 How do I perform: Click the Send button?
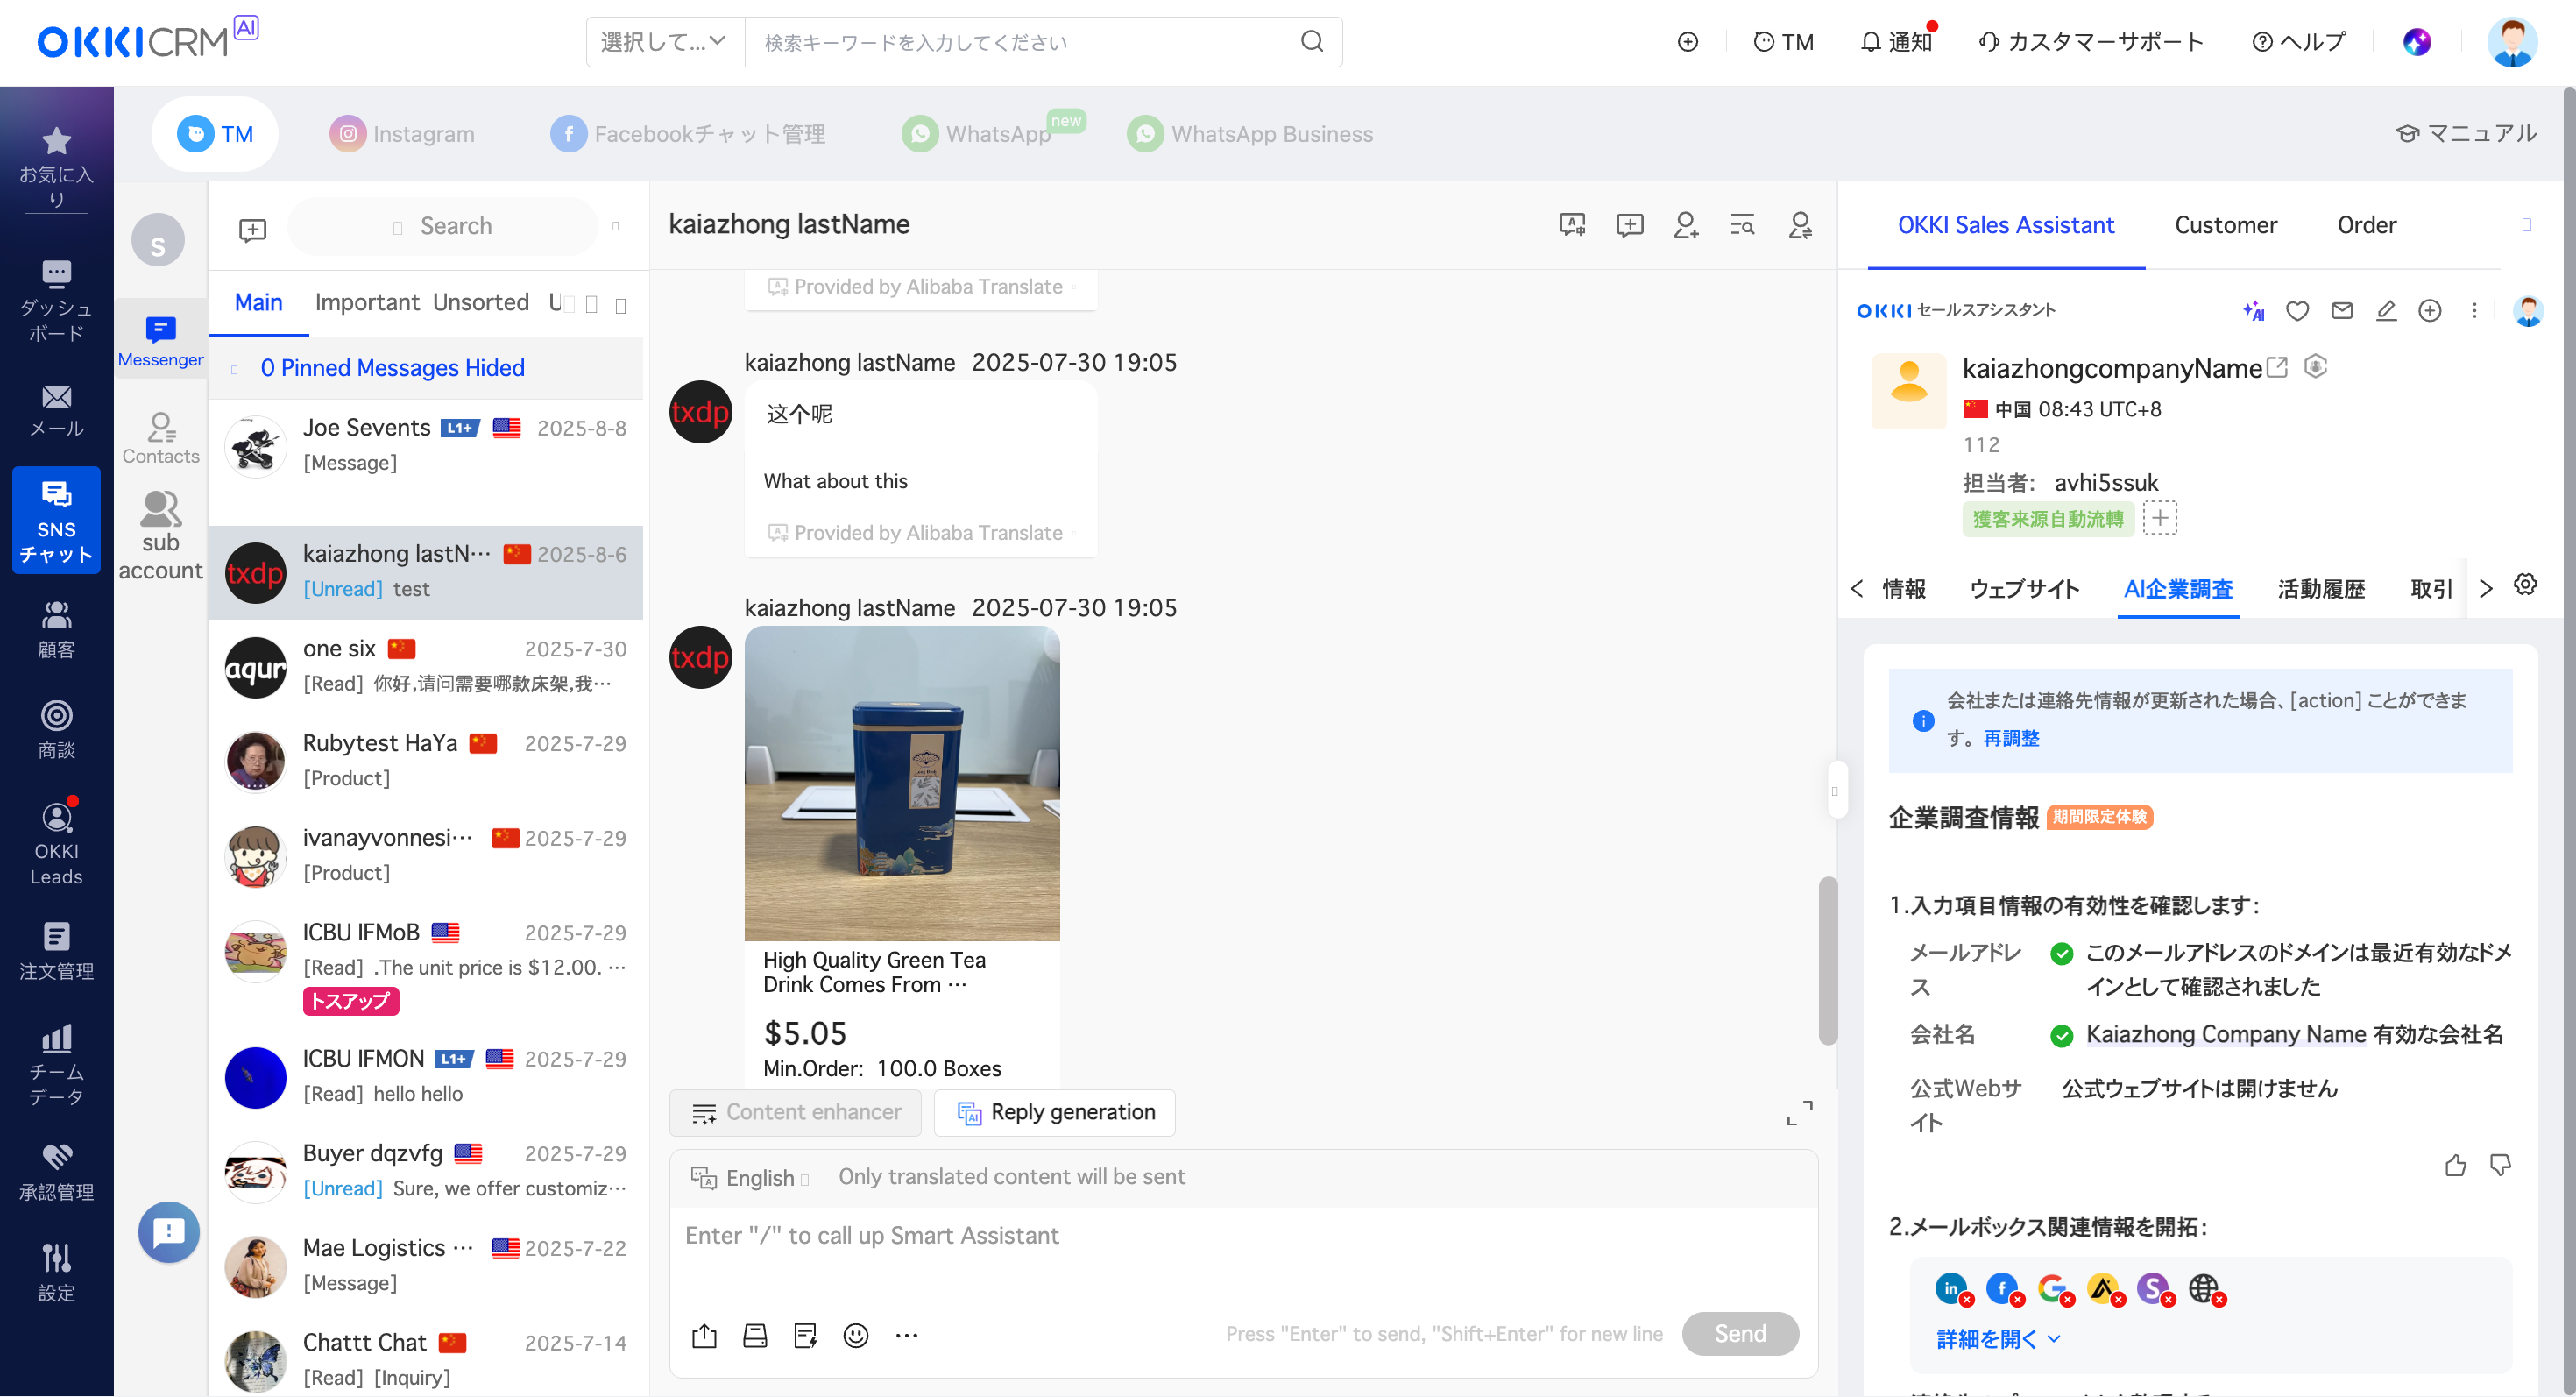(x=1740, y=1334)
